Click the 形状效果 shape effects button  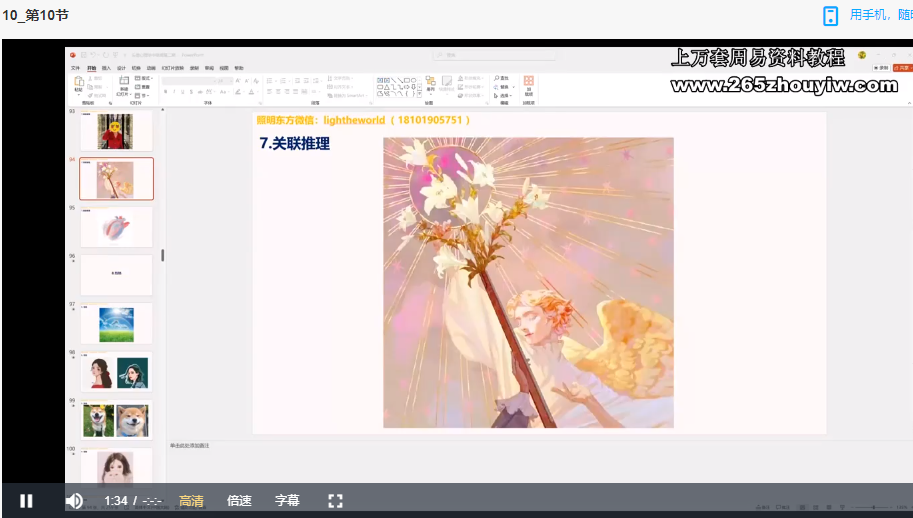[472, 95]
